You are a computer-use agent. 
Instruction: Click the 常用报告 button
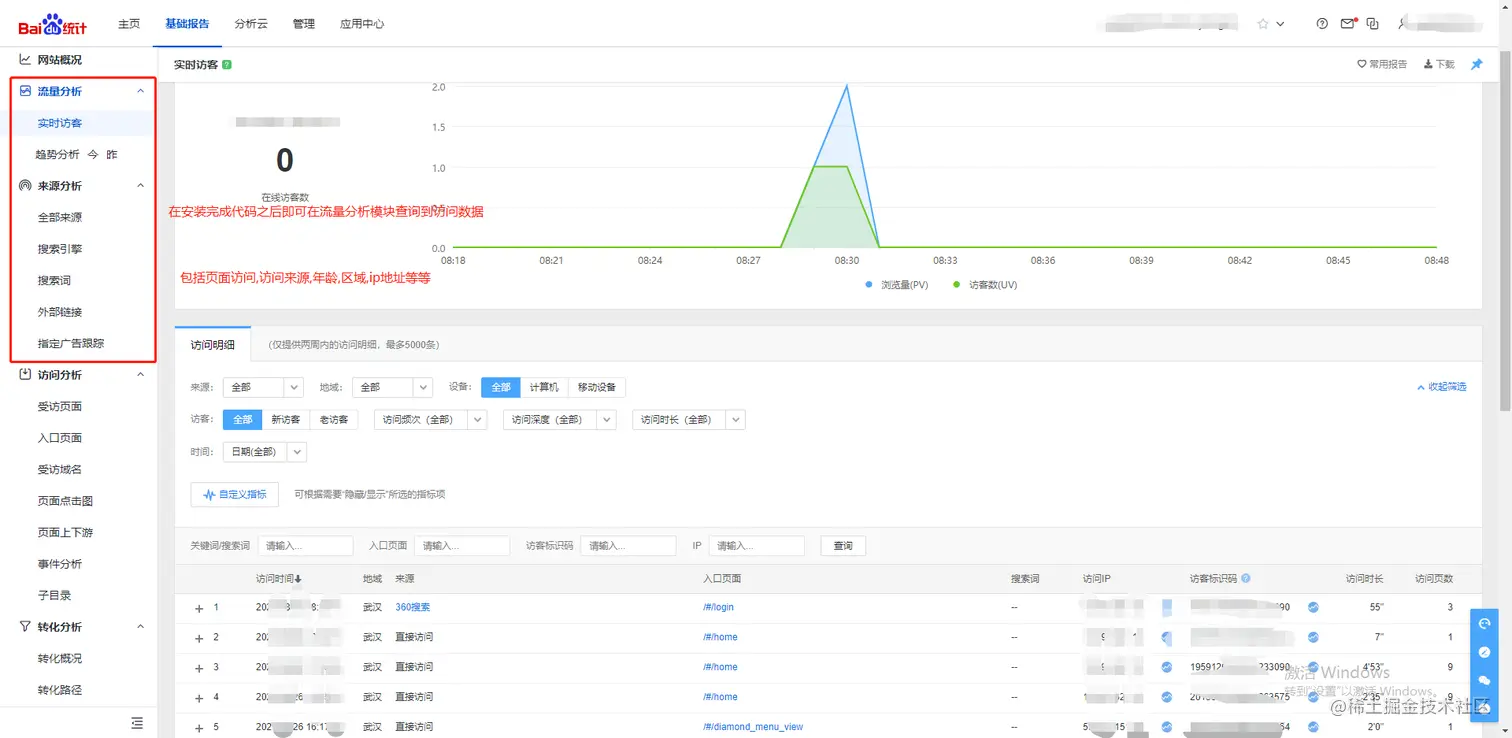coord(1382,64)
